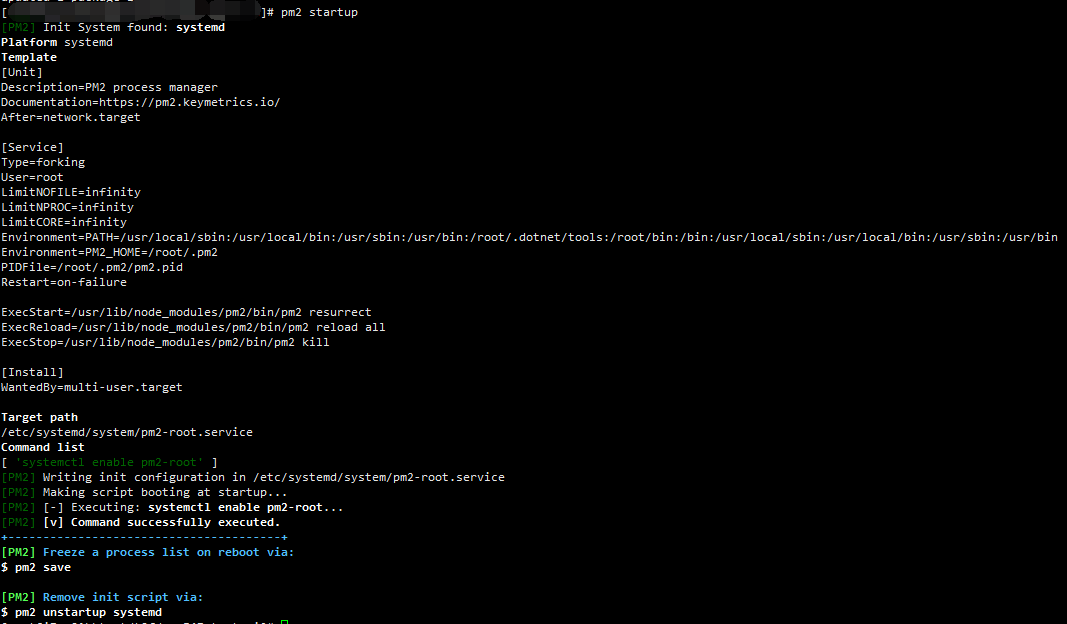Click the pm2-root.service path under Target path
Screen dimensions: 1067x624
[126, 432]
